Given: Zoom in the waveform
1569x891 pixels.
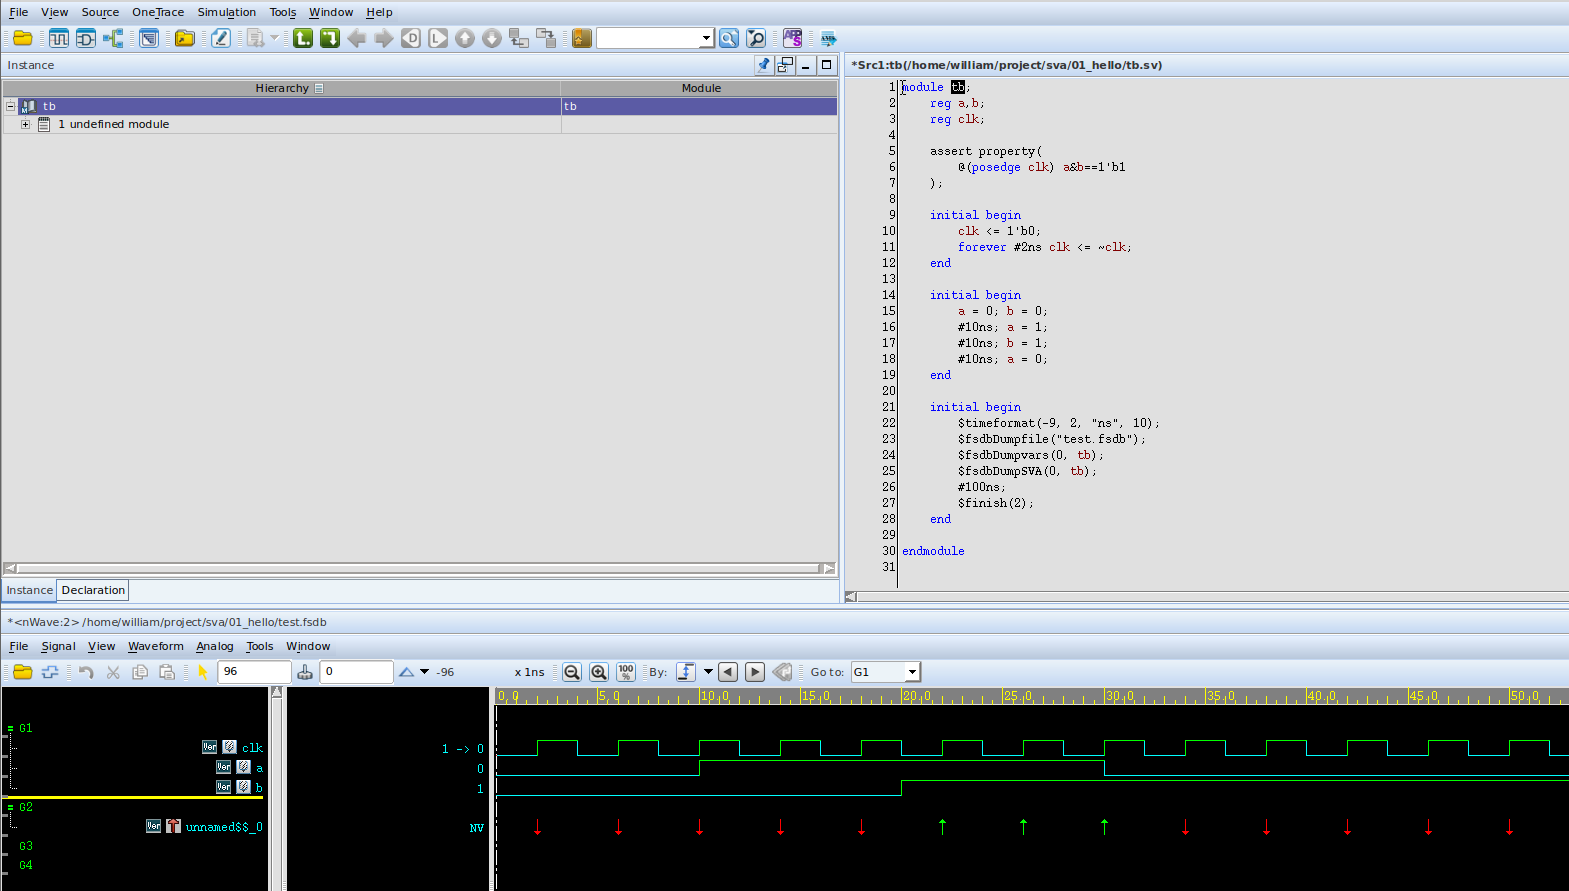Looking at the screenshot, I should pyautogui.click(x=599, y=672).
